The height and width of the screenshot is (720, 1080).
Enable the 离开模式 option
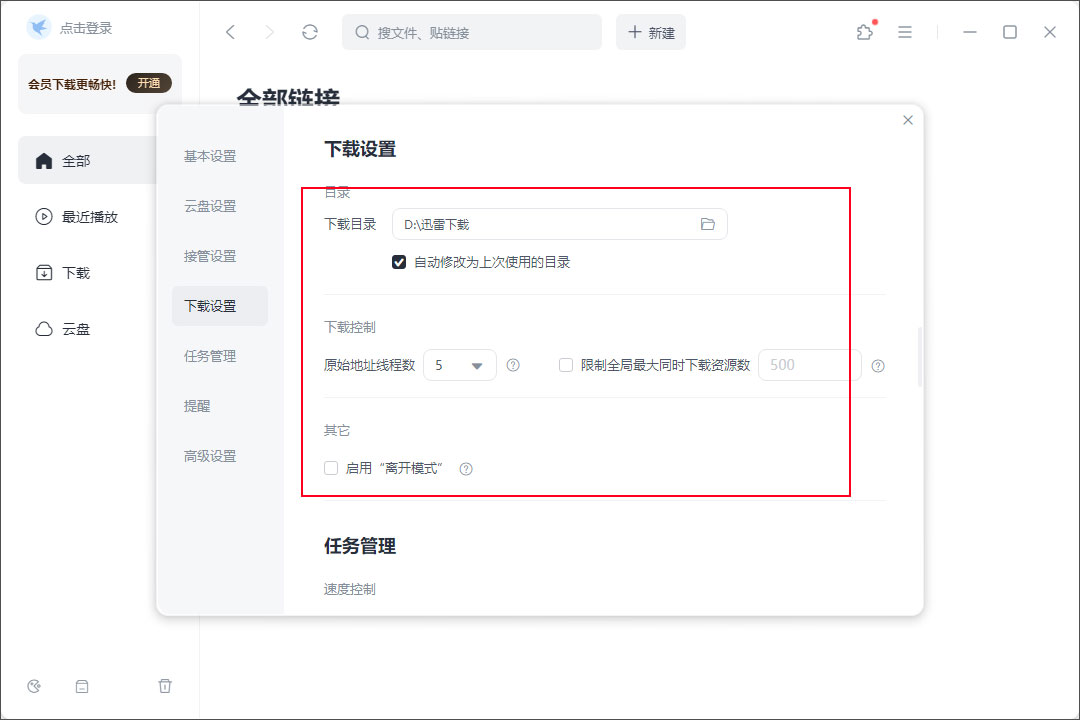(330, 467)
